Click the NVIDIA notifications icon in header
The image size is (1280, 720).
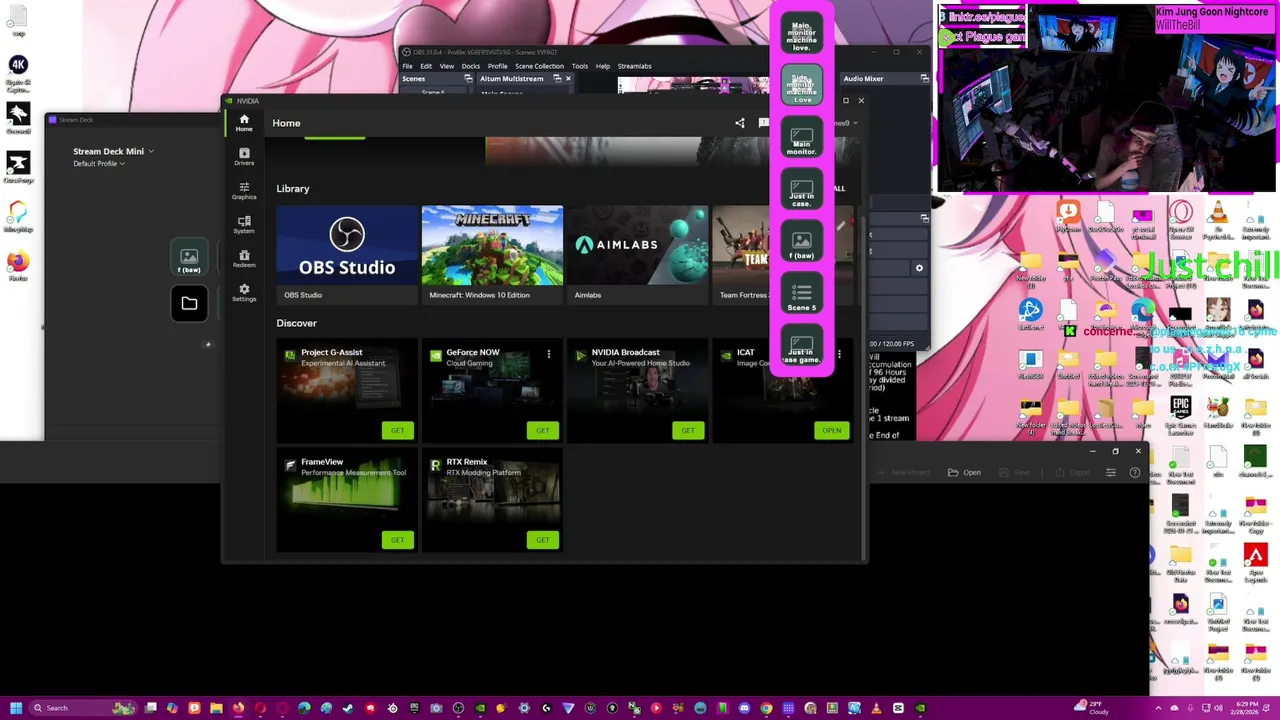[764, 123]
